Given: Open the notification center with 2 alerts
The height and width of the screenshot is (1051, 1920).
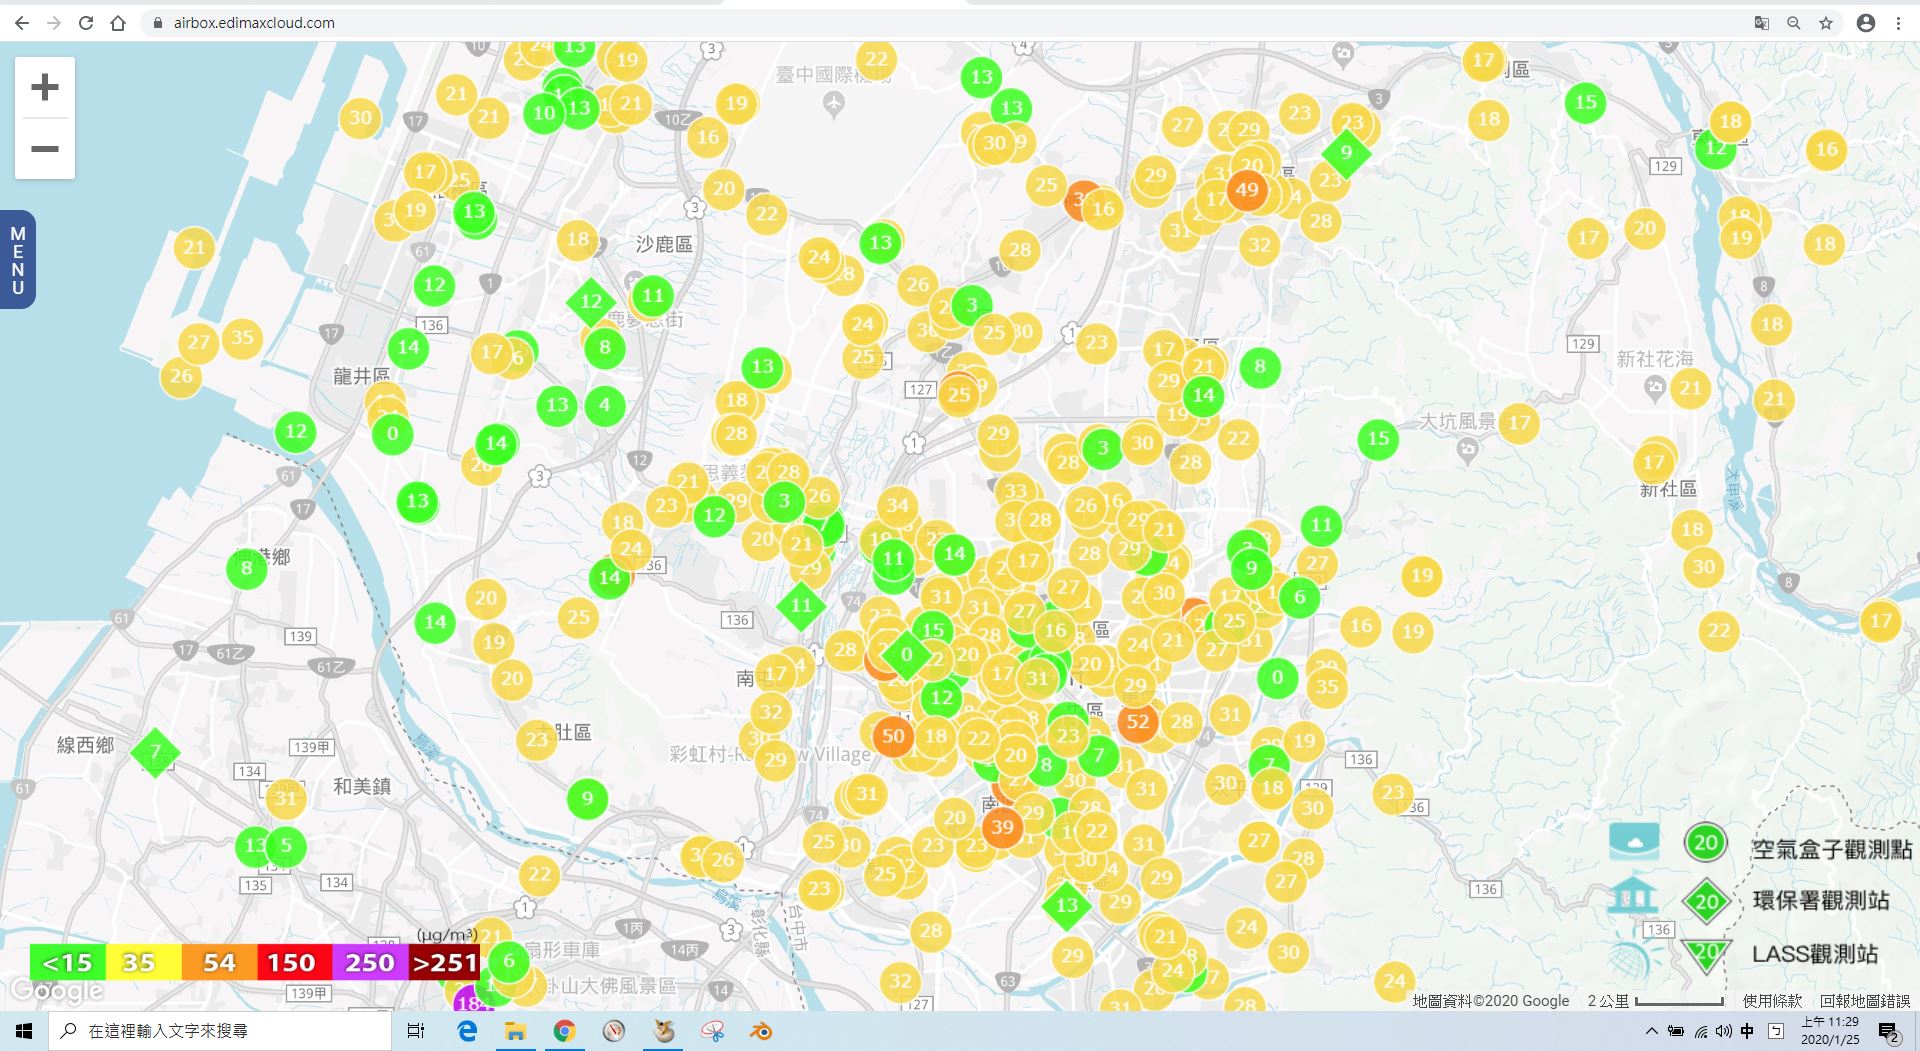Looking at the screenshot, I should (1888, 1031).
